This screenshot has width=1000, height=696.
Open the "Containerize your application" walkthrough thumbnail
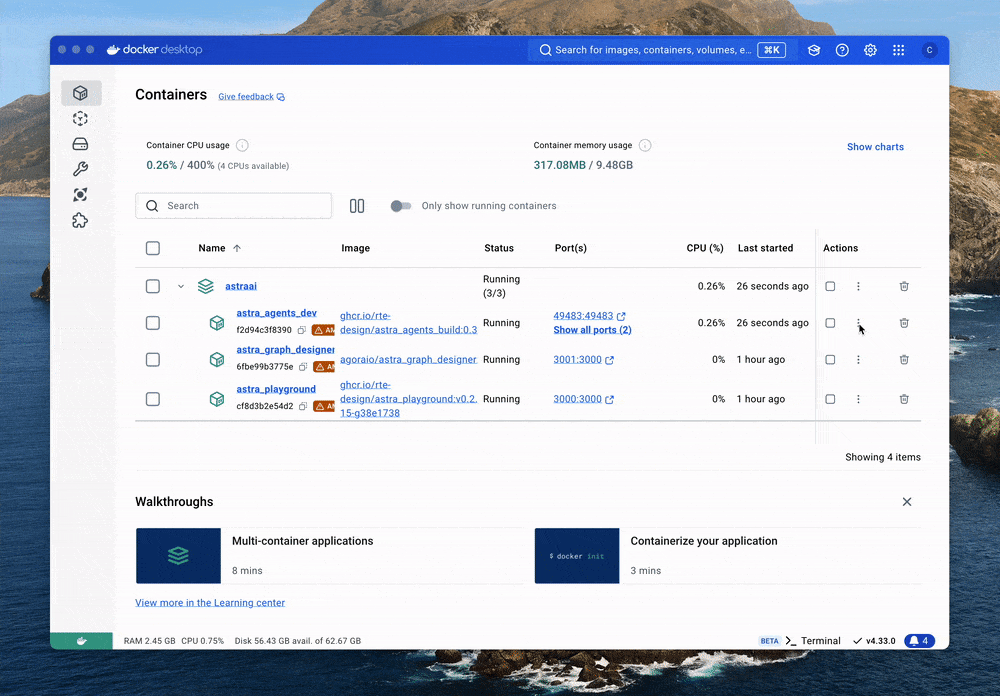pyautogui.click(x=577, y=556)
